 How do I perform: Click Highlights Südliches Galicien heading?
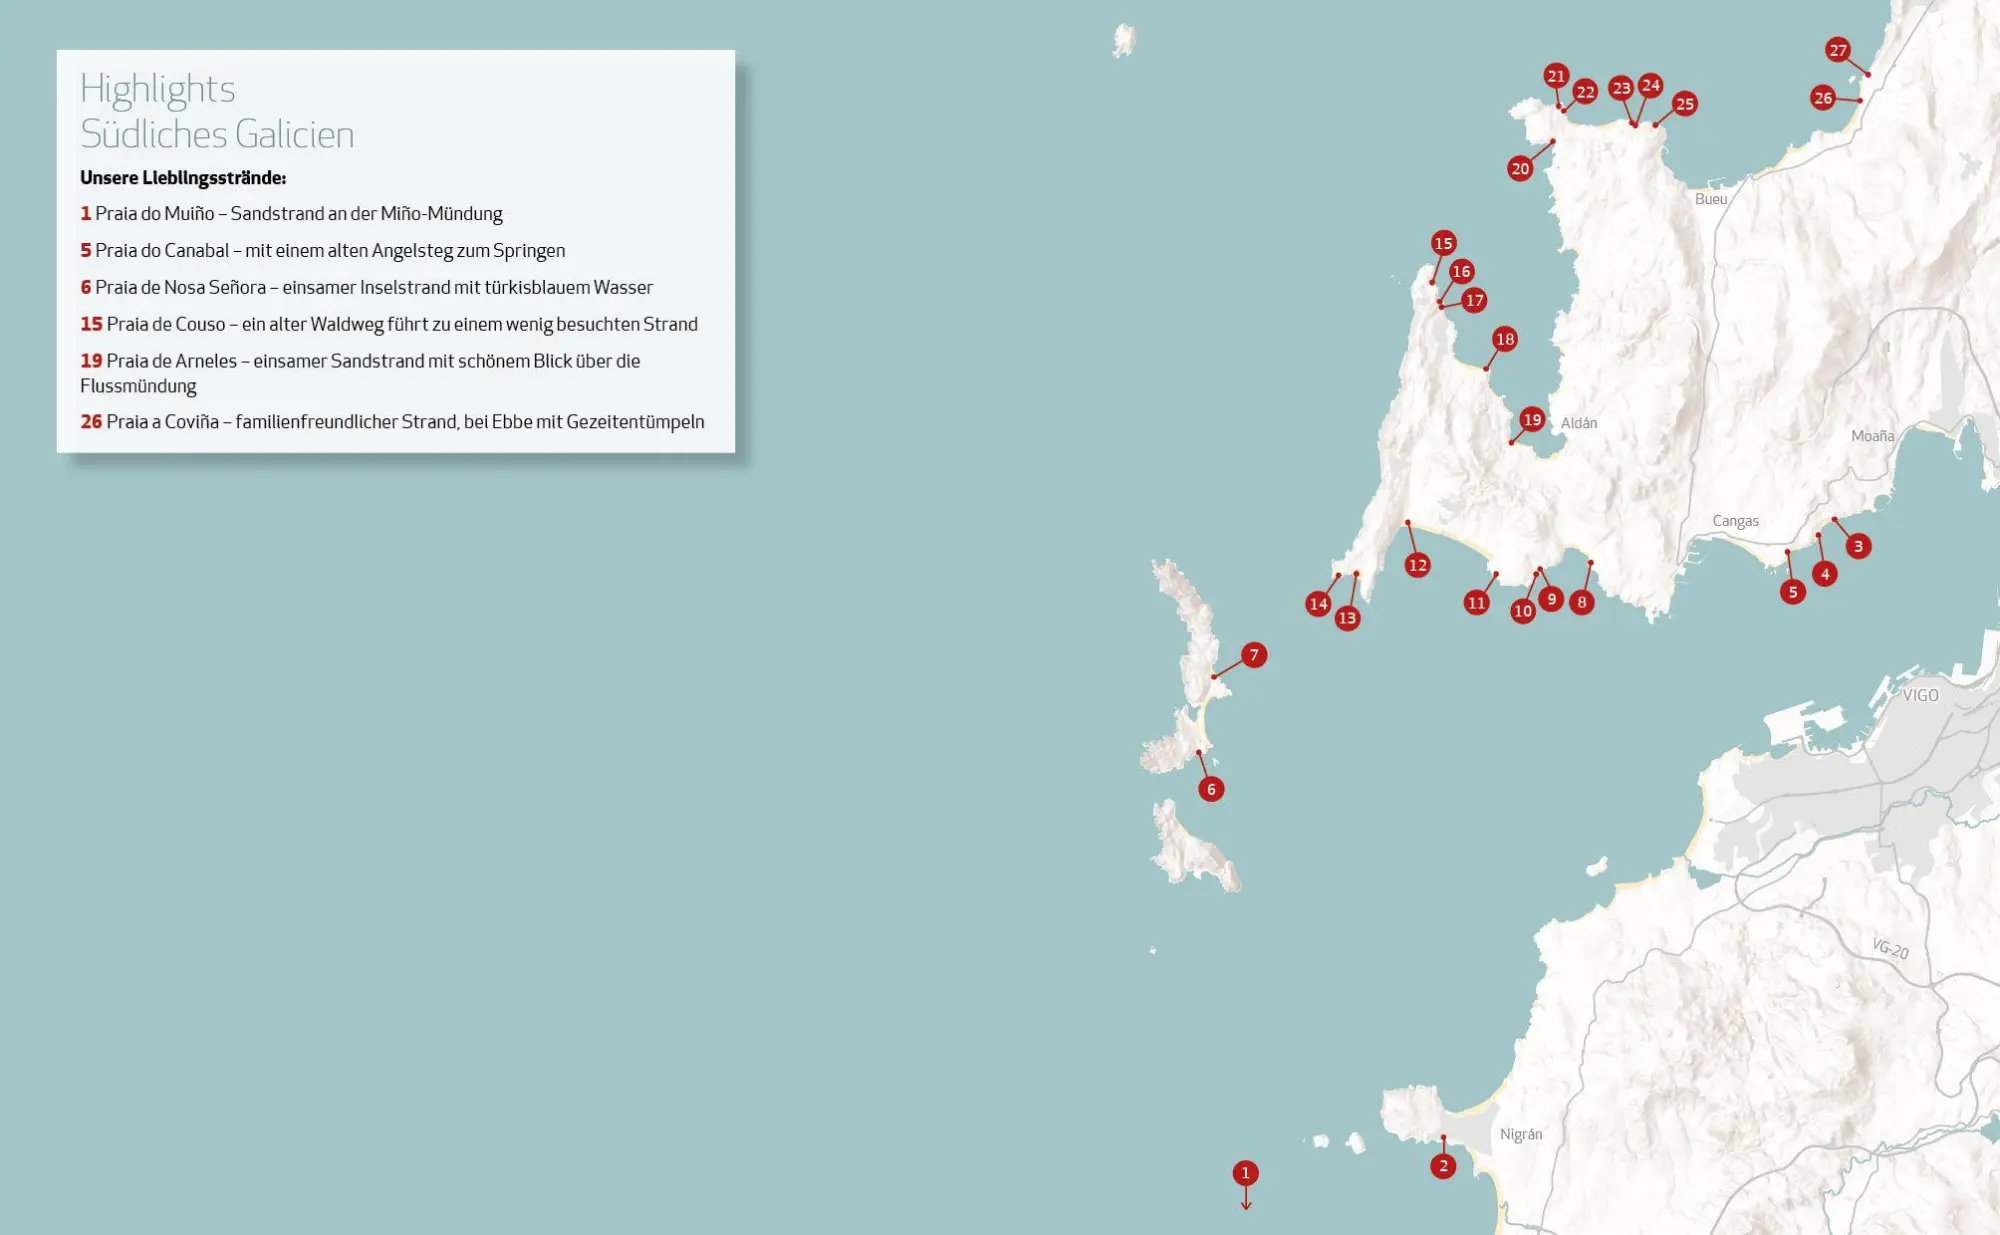(217, 111)
